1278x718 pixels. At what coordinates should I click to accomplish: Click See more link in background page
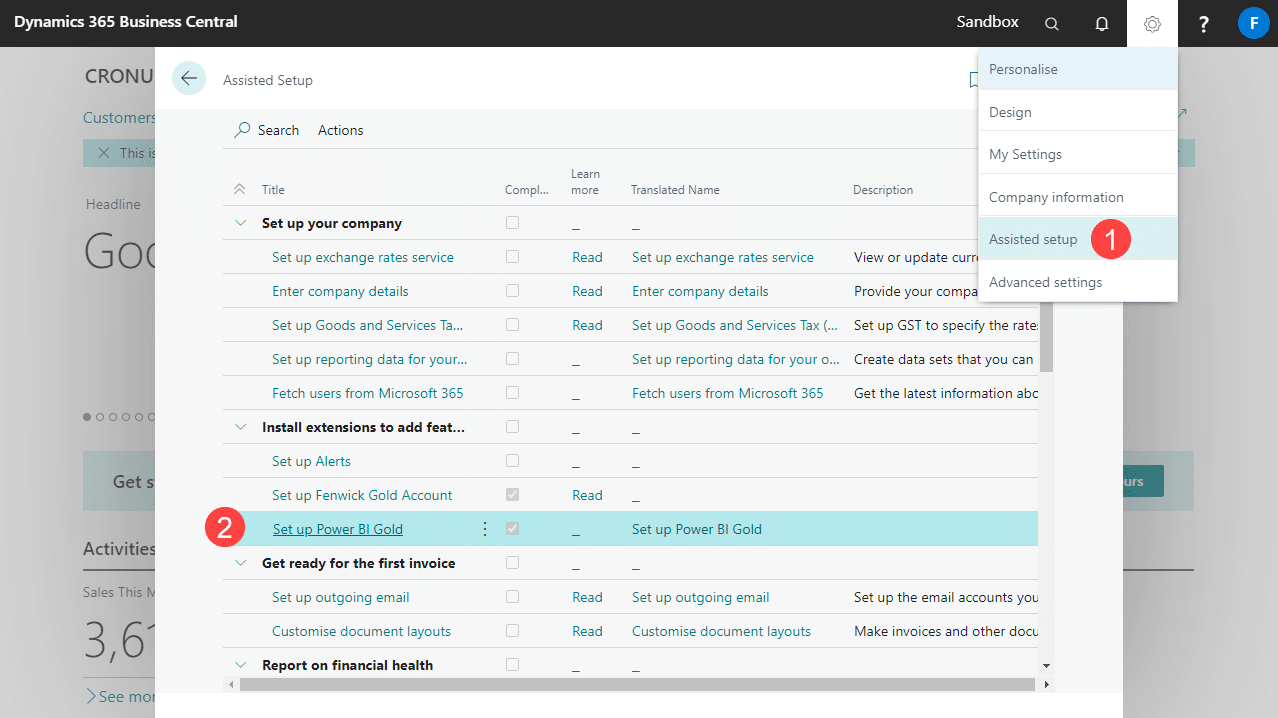[x=120, y=696]
